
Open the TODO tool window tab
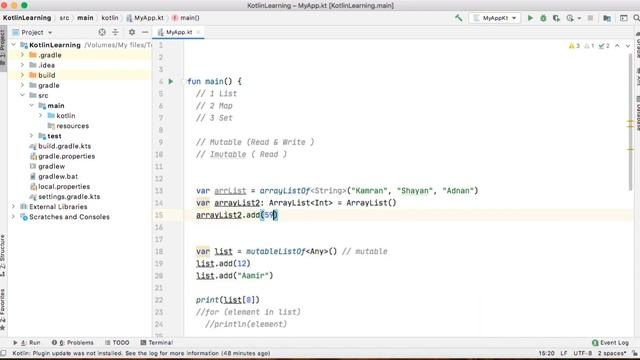(x=117, y=343)
